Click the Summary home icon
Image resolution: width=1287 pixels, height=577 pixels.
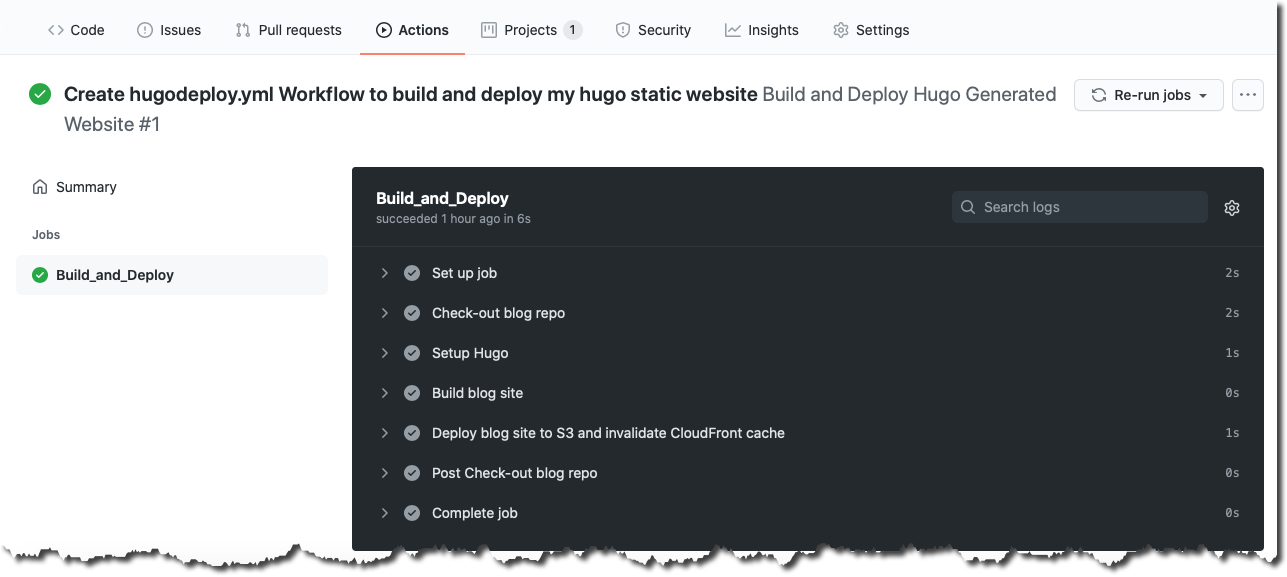click(x=40, y=187)
